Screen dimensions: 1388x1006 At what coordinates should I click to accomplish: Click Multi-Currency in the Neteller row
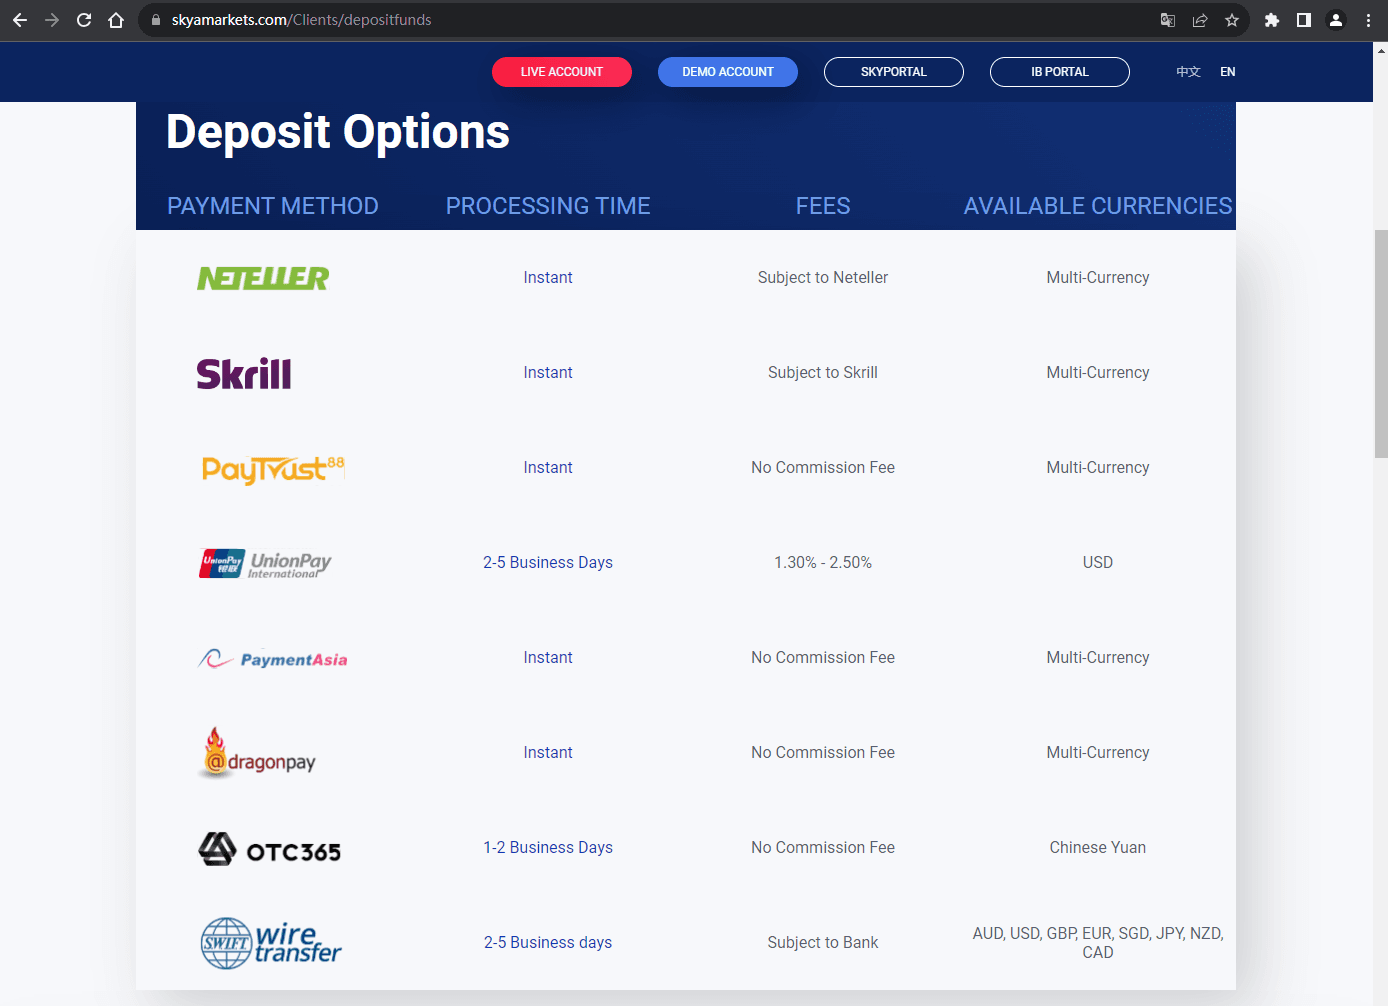[1098, 278]
